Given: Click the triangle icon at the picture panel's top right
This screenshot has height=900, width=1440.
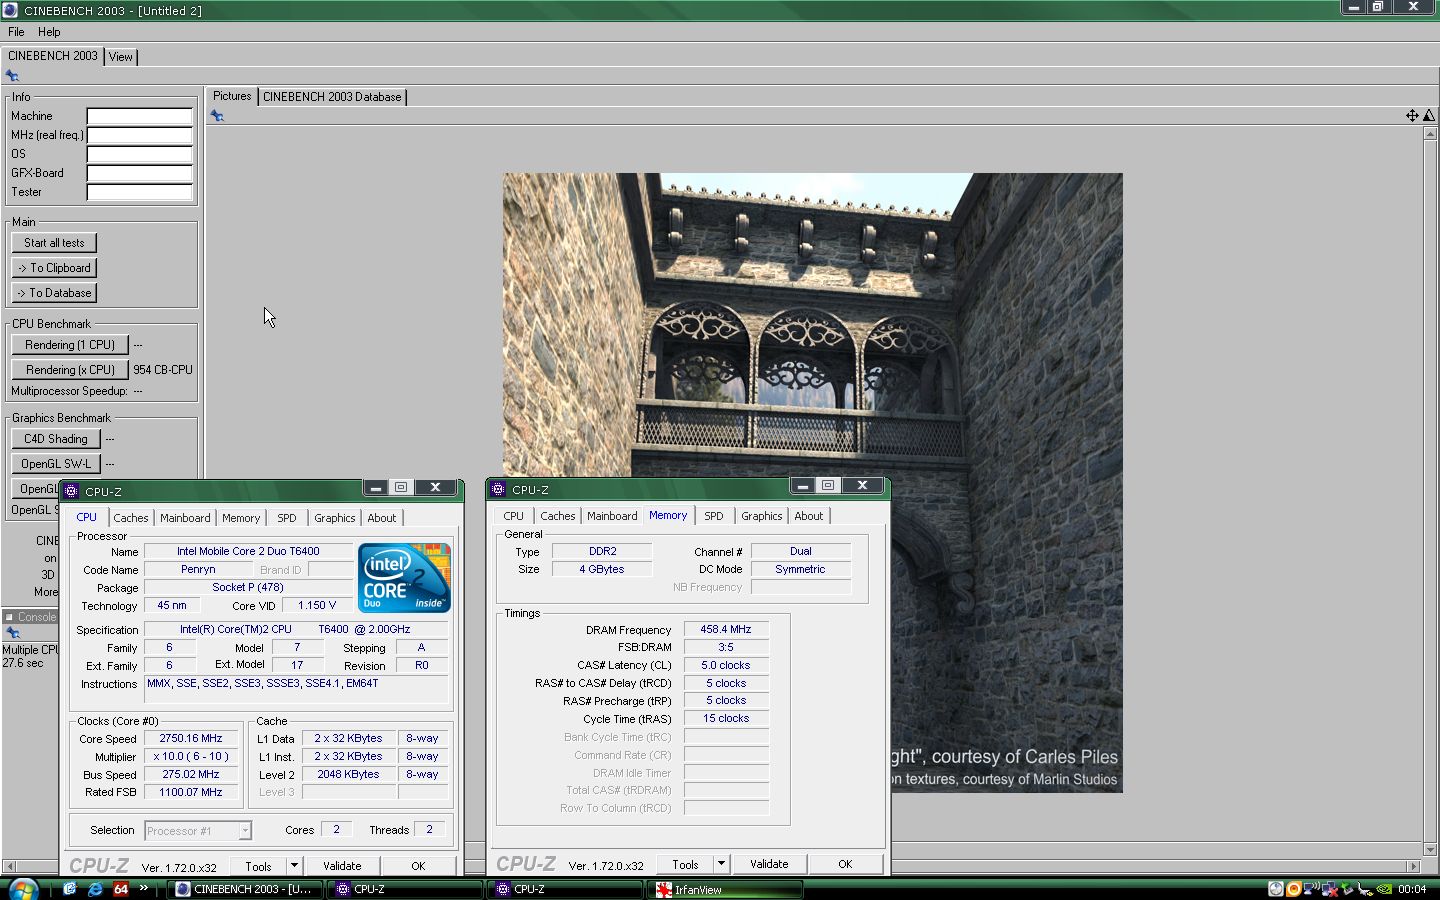Looking at the screenshot, I should [1429, 116].
